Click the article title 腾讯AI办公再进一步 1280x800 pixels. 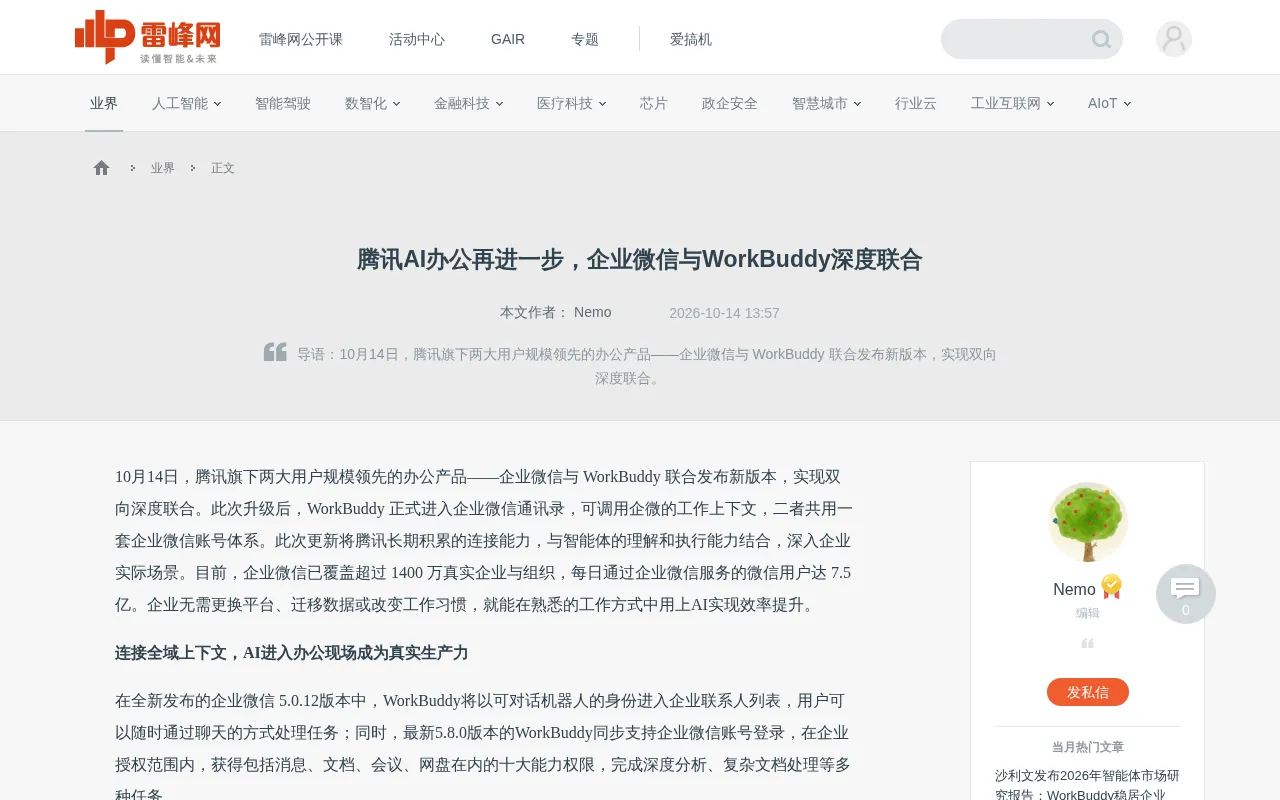[640, 259]
